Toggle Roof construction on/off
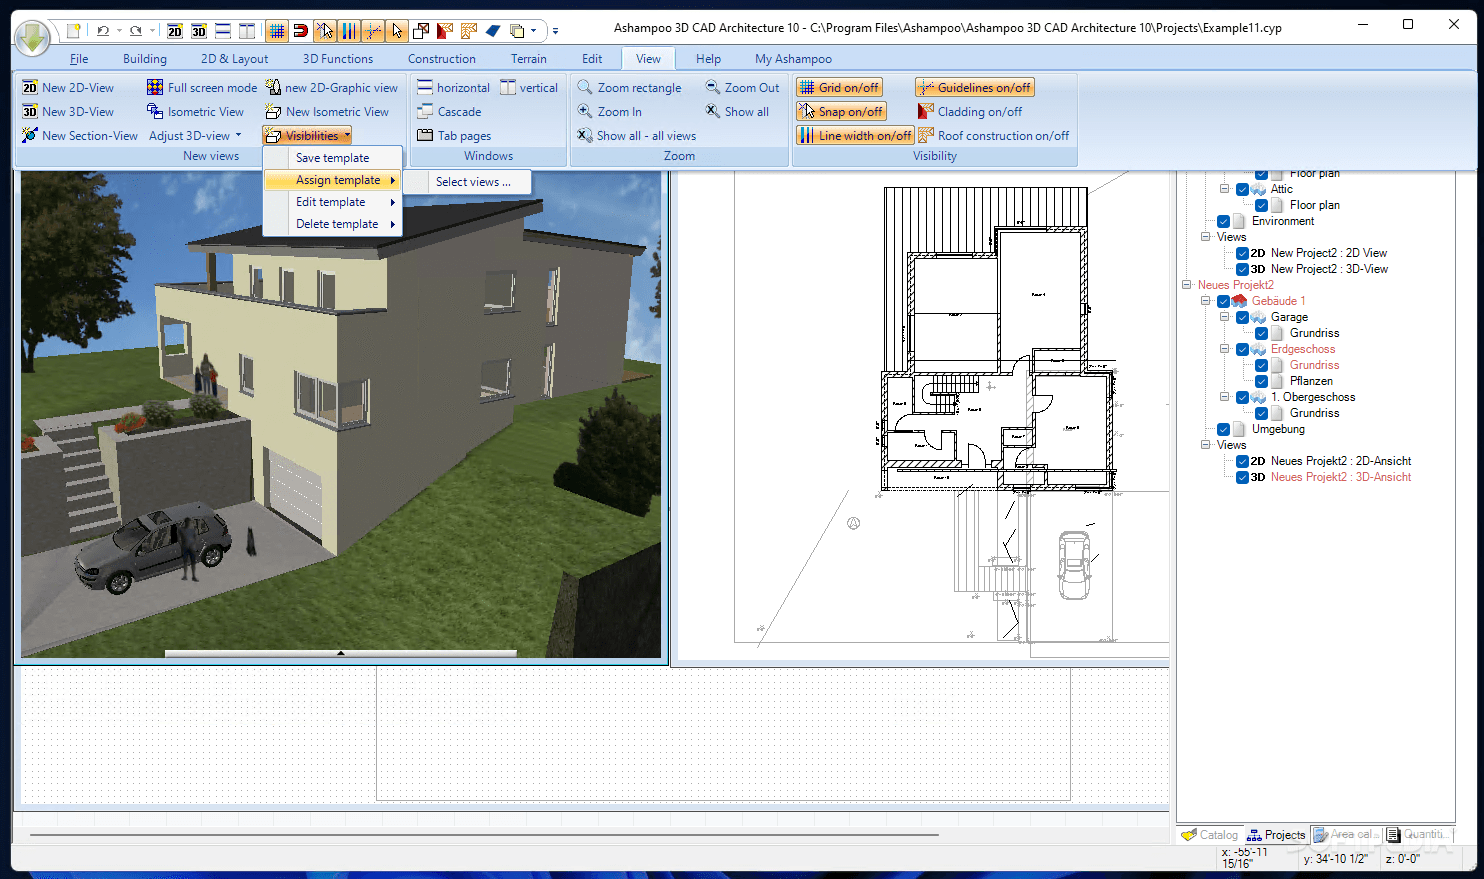This screenshot has width=1484, height=879. [x=994, y=136]
